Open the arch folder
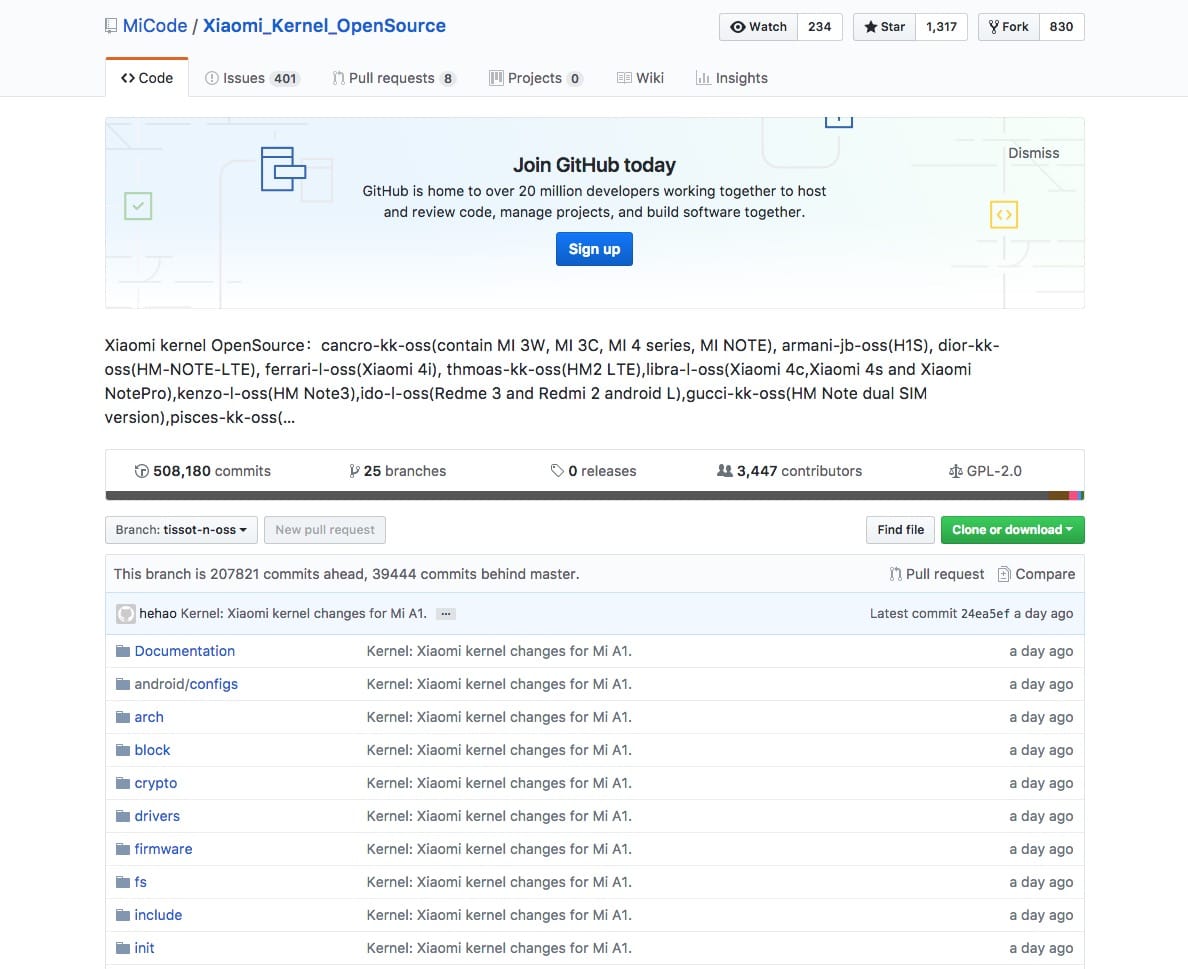1188x969 pixels. (149, 717)
